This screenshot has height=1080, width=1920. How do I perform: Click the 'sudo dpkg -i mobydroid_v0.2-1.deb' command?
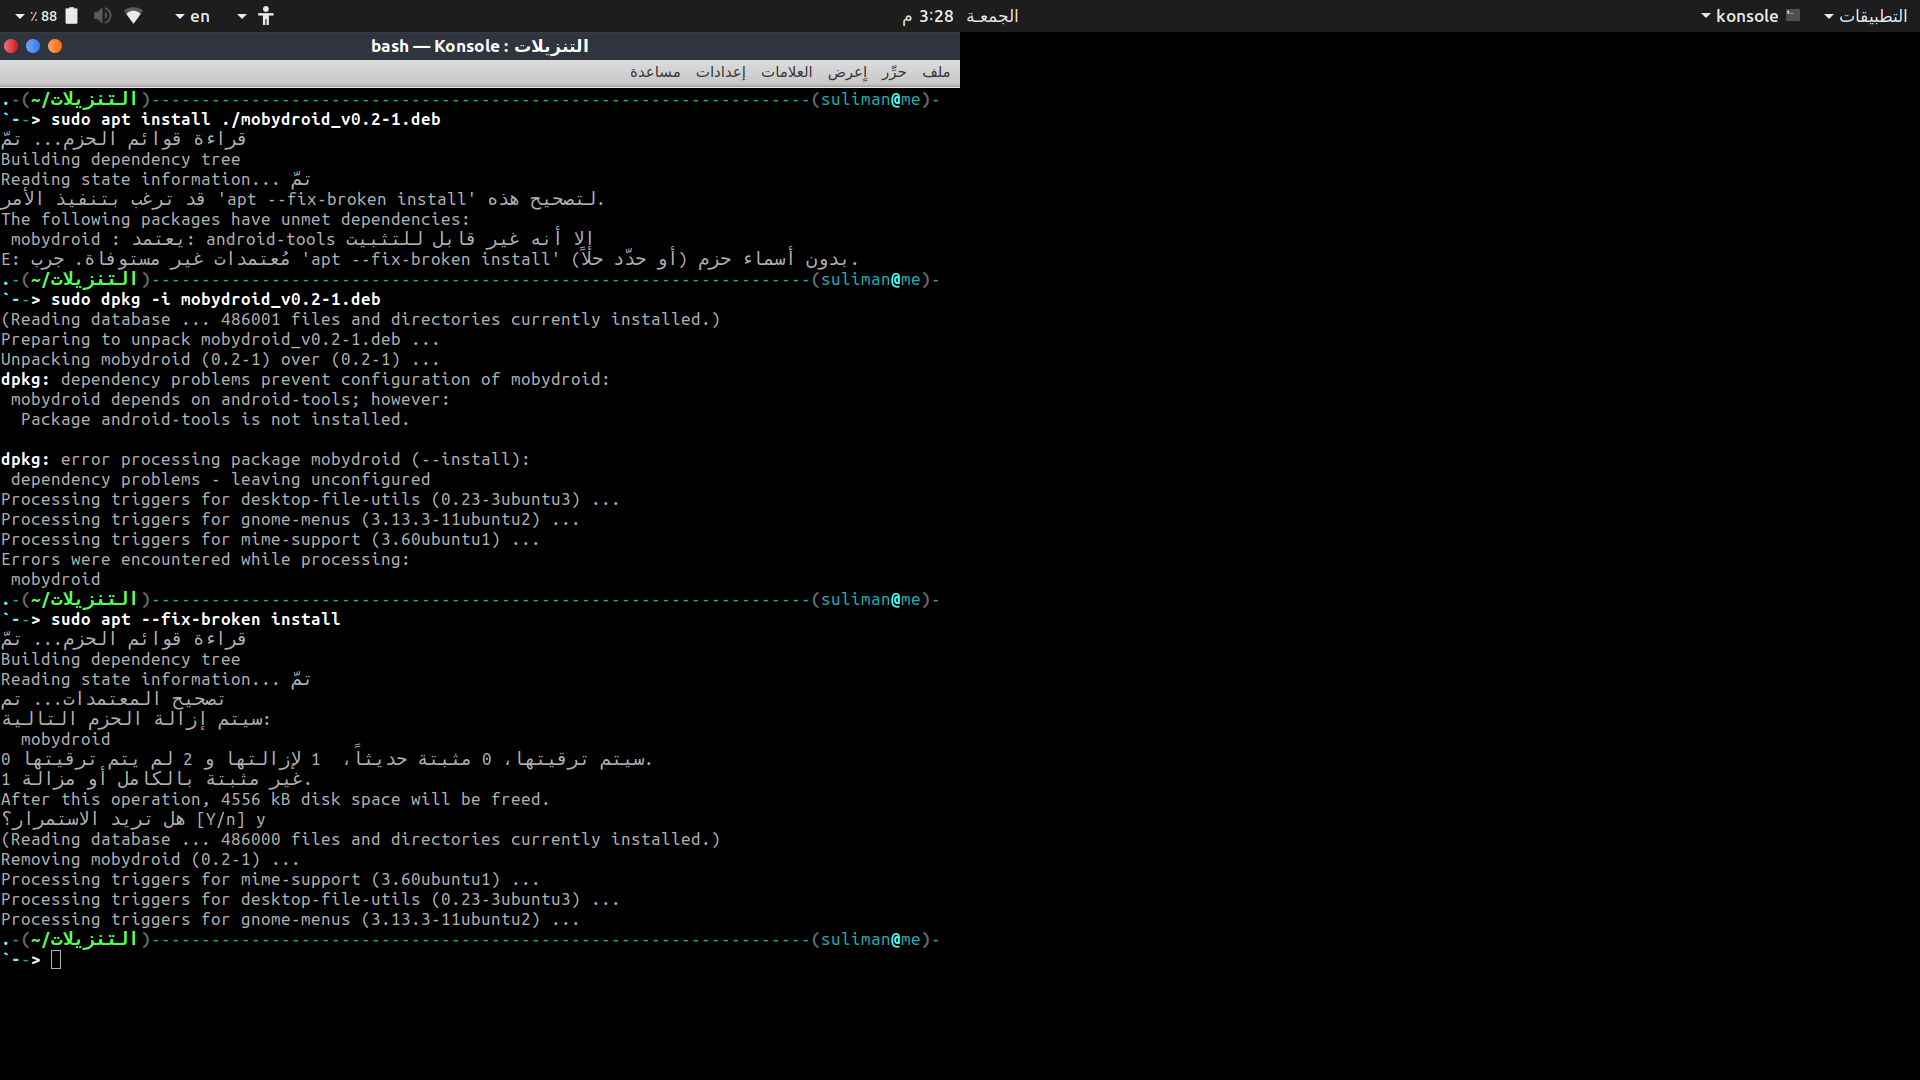[x=216, y=299]
